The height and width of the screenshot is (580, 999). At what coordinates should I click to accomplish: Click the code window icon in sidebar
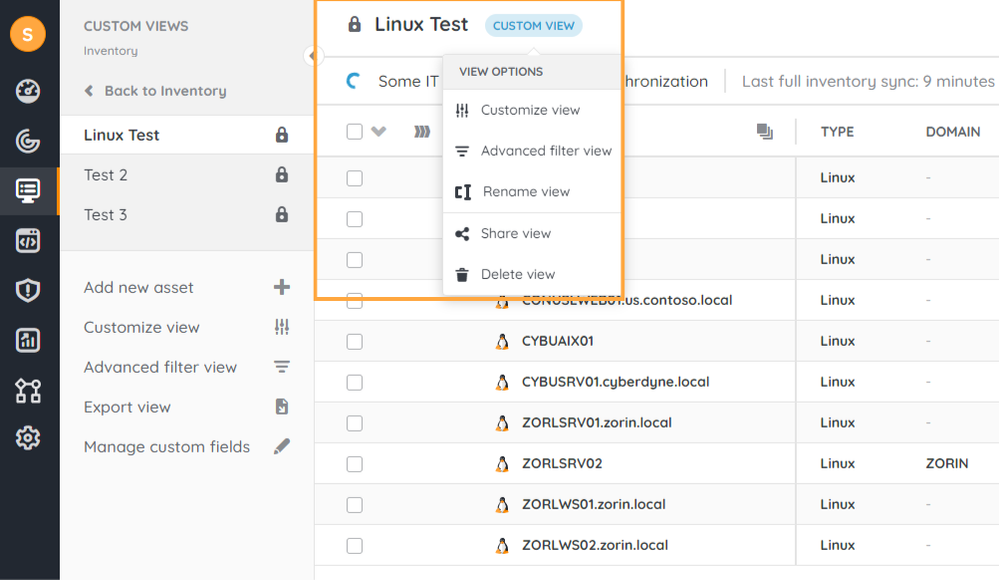coord(28,240)
